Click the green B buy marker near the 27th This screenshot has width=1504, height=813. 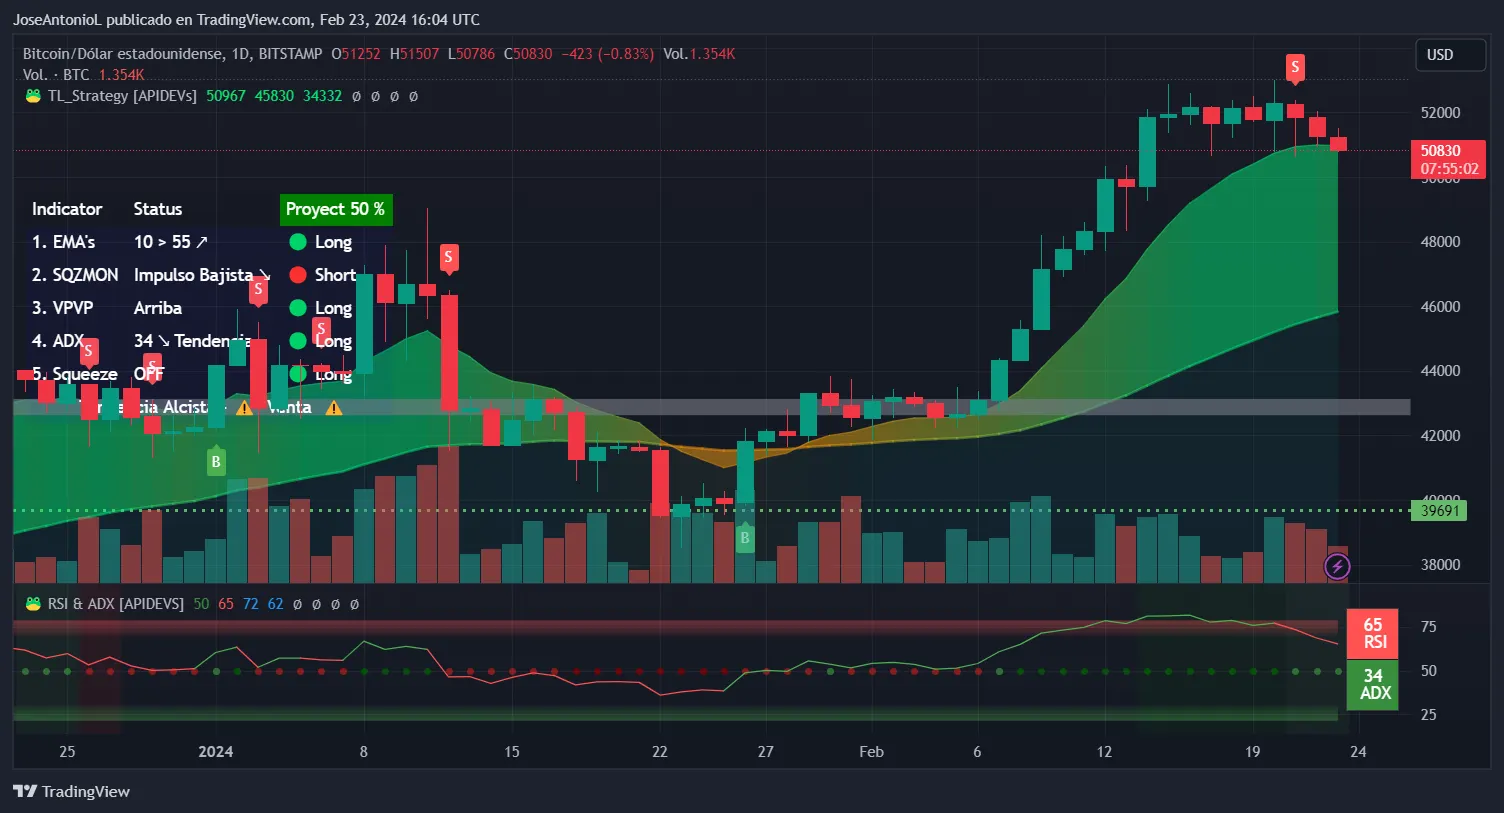[744, 538]
